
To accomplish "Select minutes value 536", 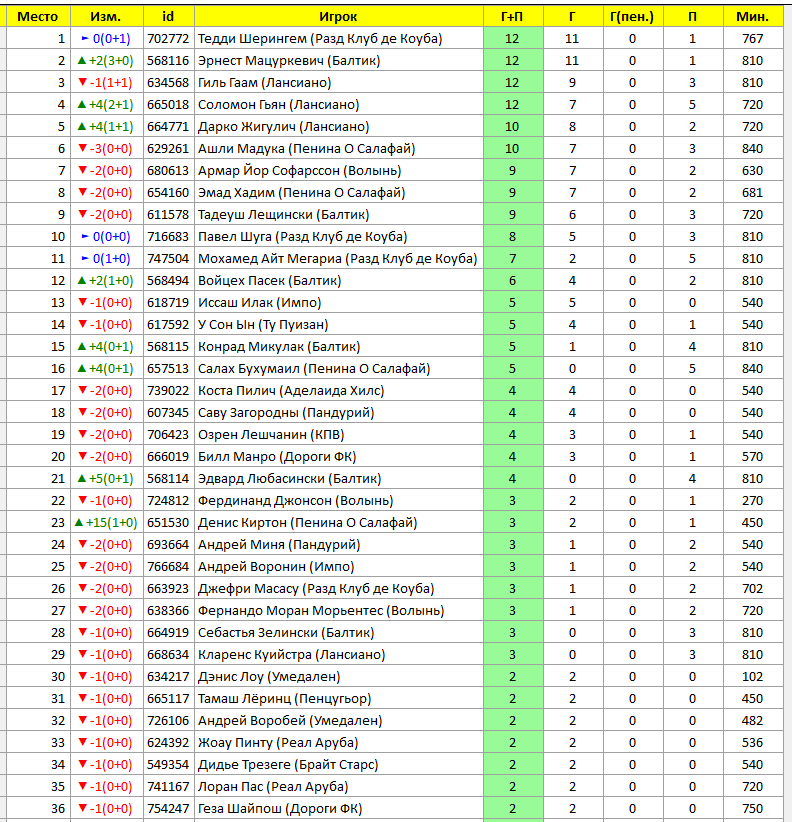I will [753, 743].
